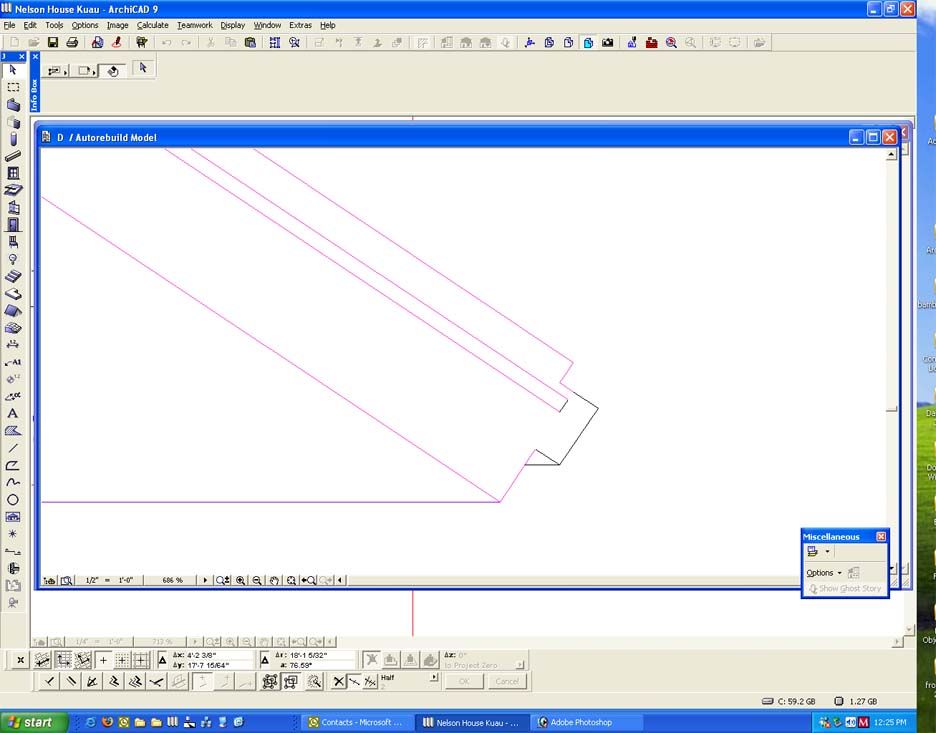Activate the hand pan icon
The height and width of the screenshot is (733, 936).
tap(274, 580)
